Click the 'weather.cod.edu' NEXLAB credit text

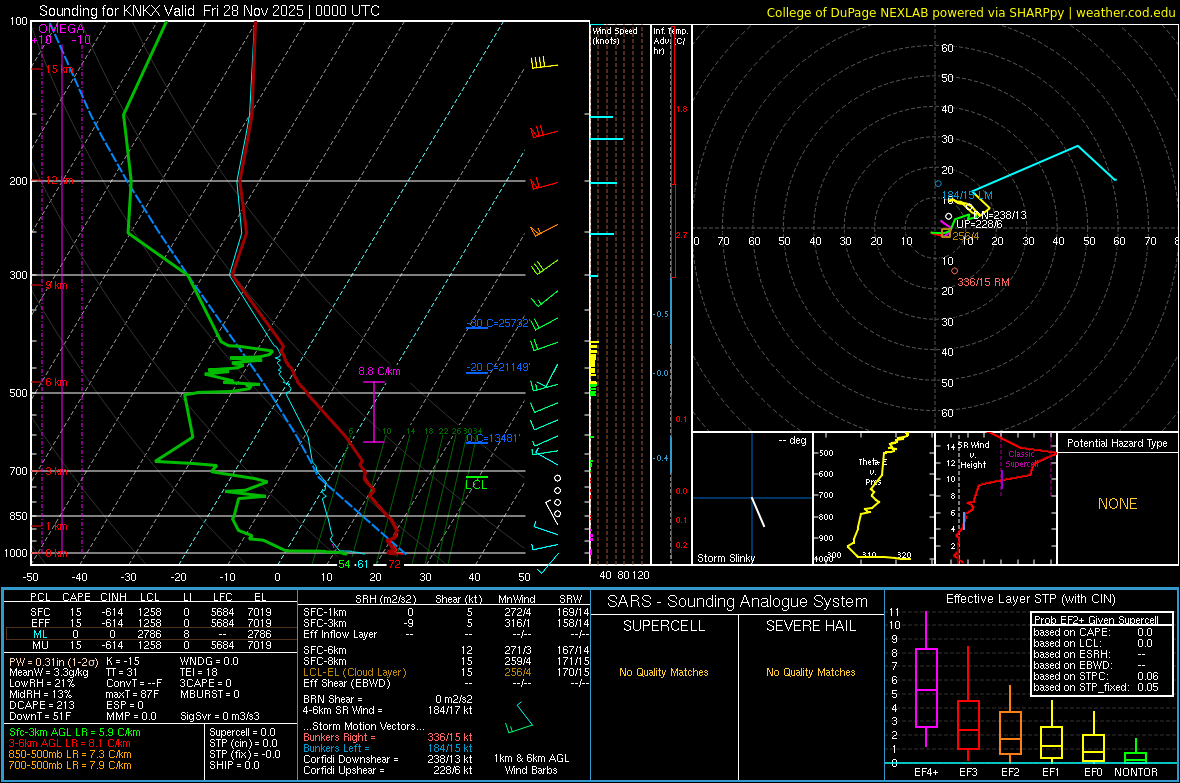pyautogui.click(x=1125, y=12)
